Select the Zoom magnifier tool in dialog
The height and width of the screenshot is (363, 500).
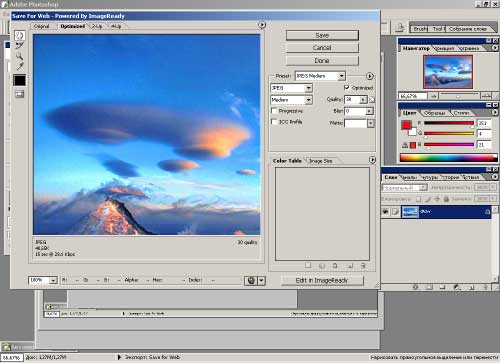(20, 56)
